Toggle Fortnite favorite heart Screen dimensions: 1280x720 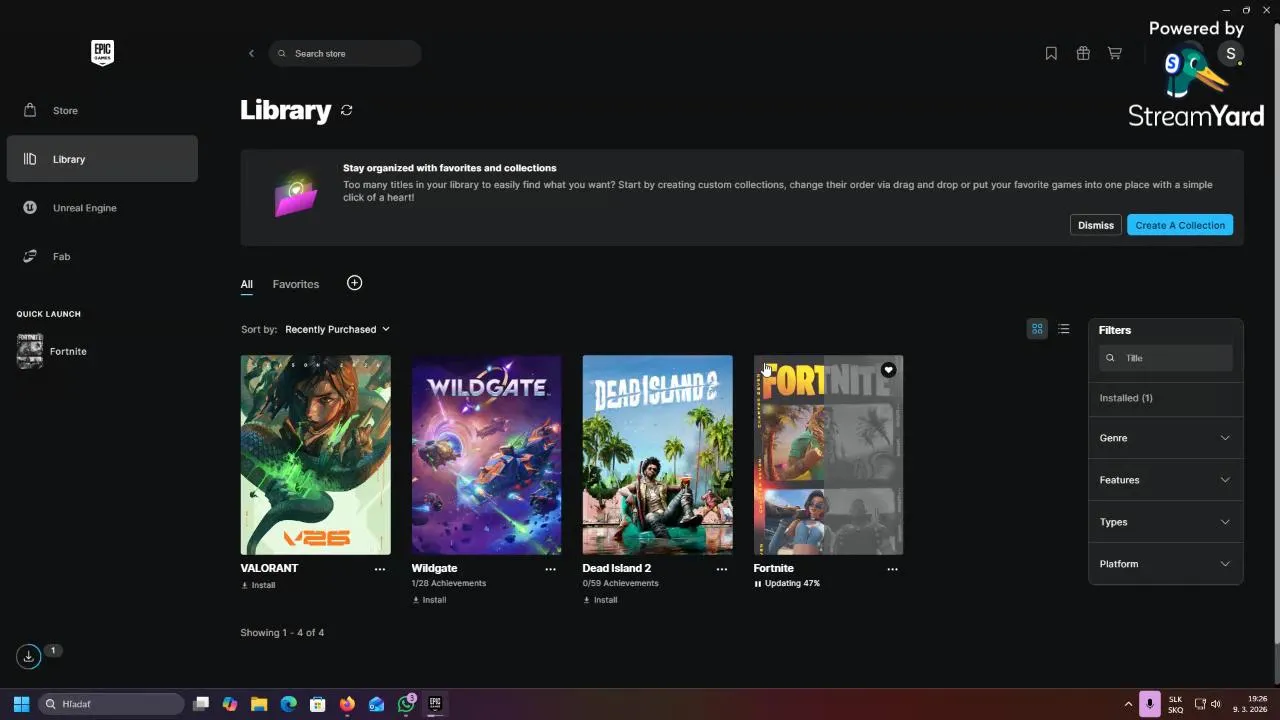click(x=888, y=370)
